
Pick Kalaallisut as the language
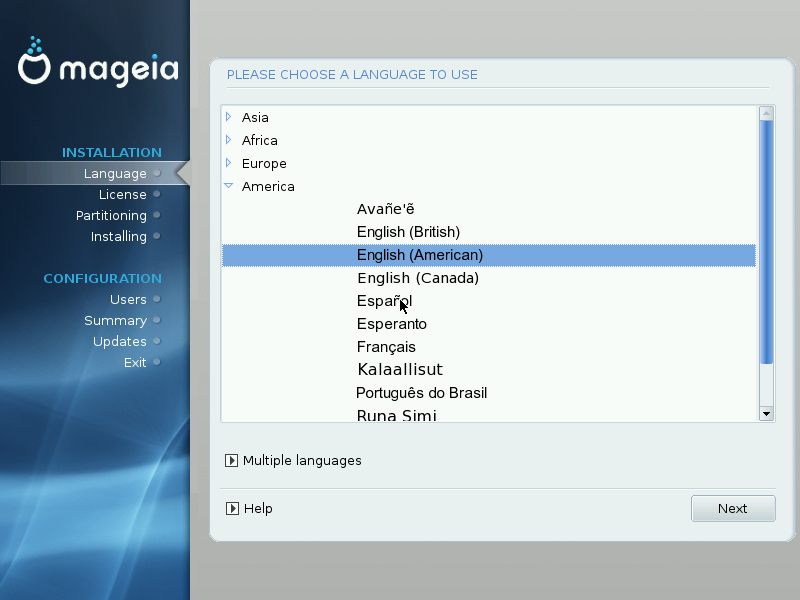(x=400, y=369)
